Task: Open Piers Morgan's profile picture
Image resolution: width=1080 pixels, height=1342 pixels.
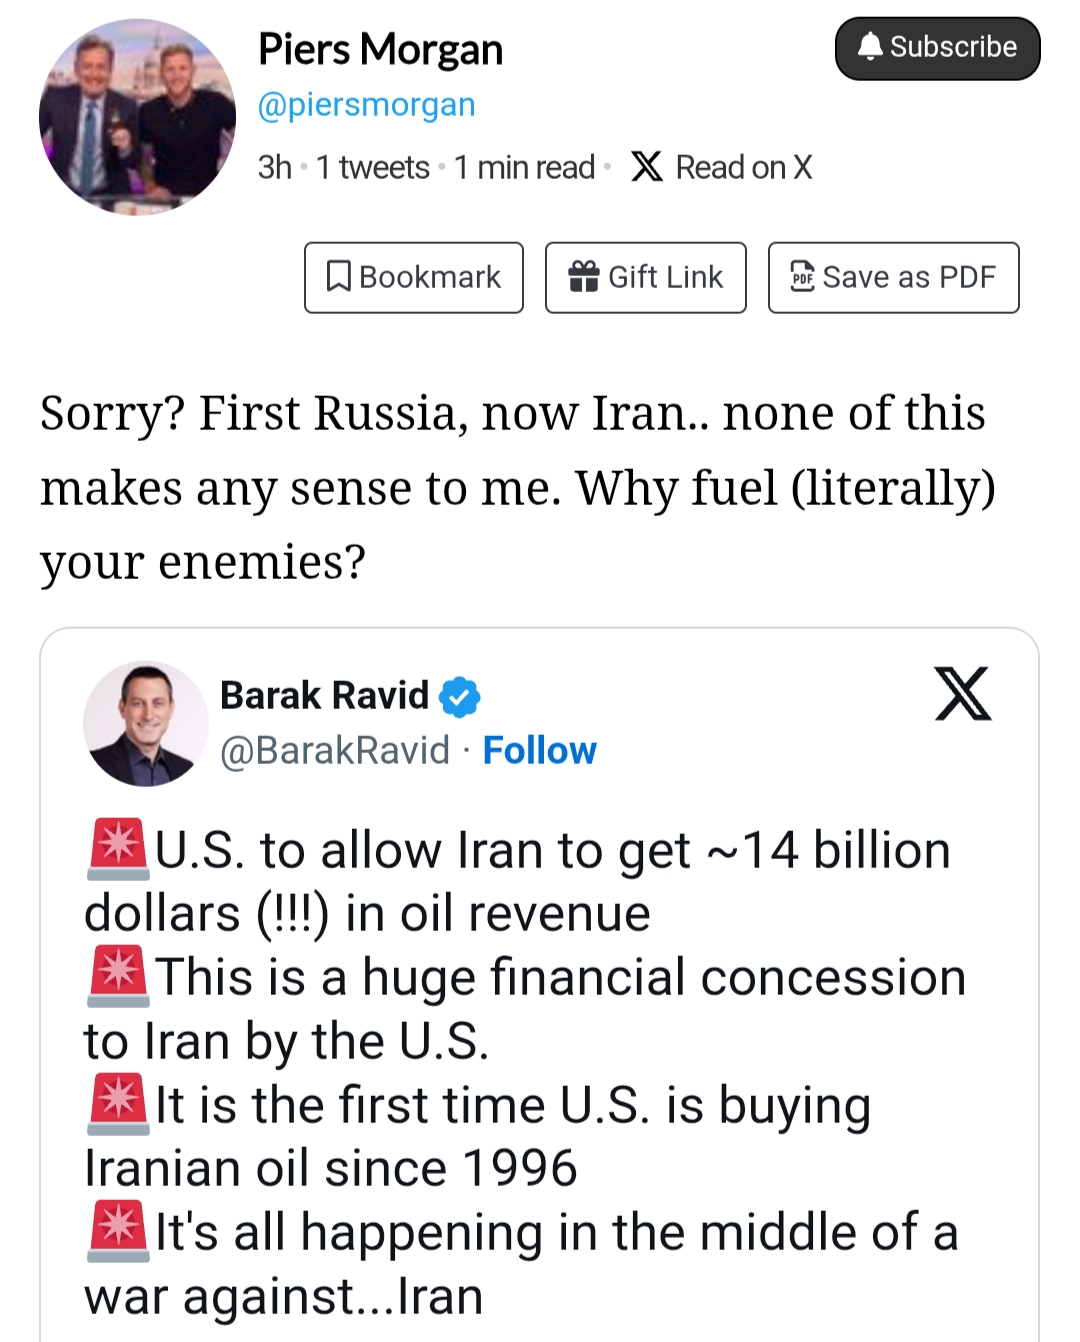Action: [x=137, y=117]
